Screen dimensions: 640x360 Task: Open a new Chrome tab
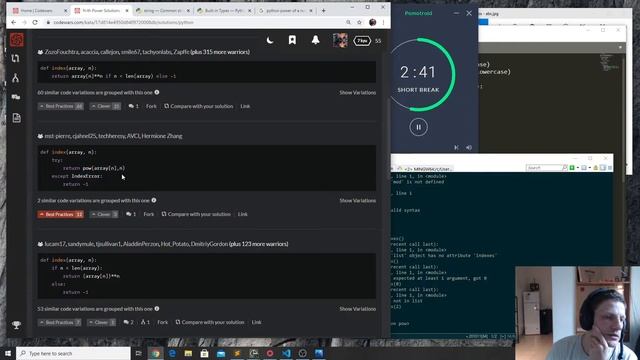tap(323, 10)
